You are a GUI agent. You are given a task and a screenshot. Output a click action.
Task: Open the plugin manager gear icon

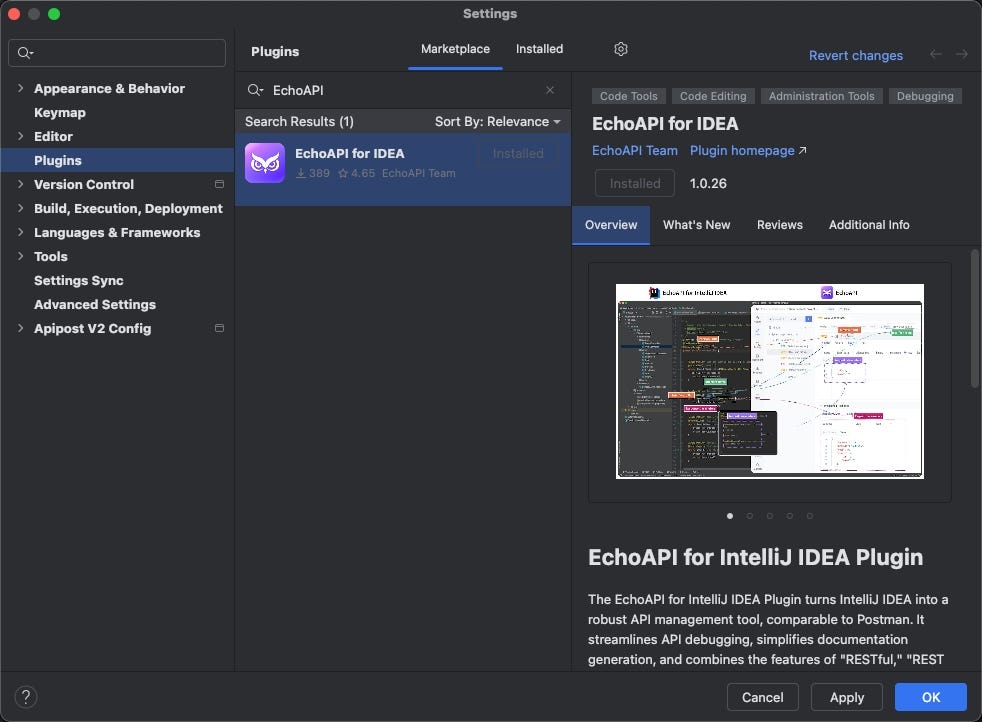coord(620,48)
